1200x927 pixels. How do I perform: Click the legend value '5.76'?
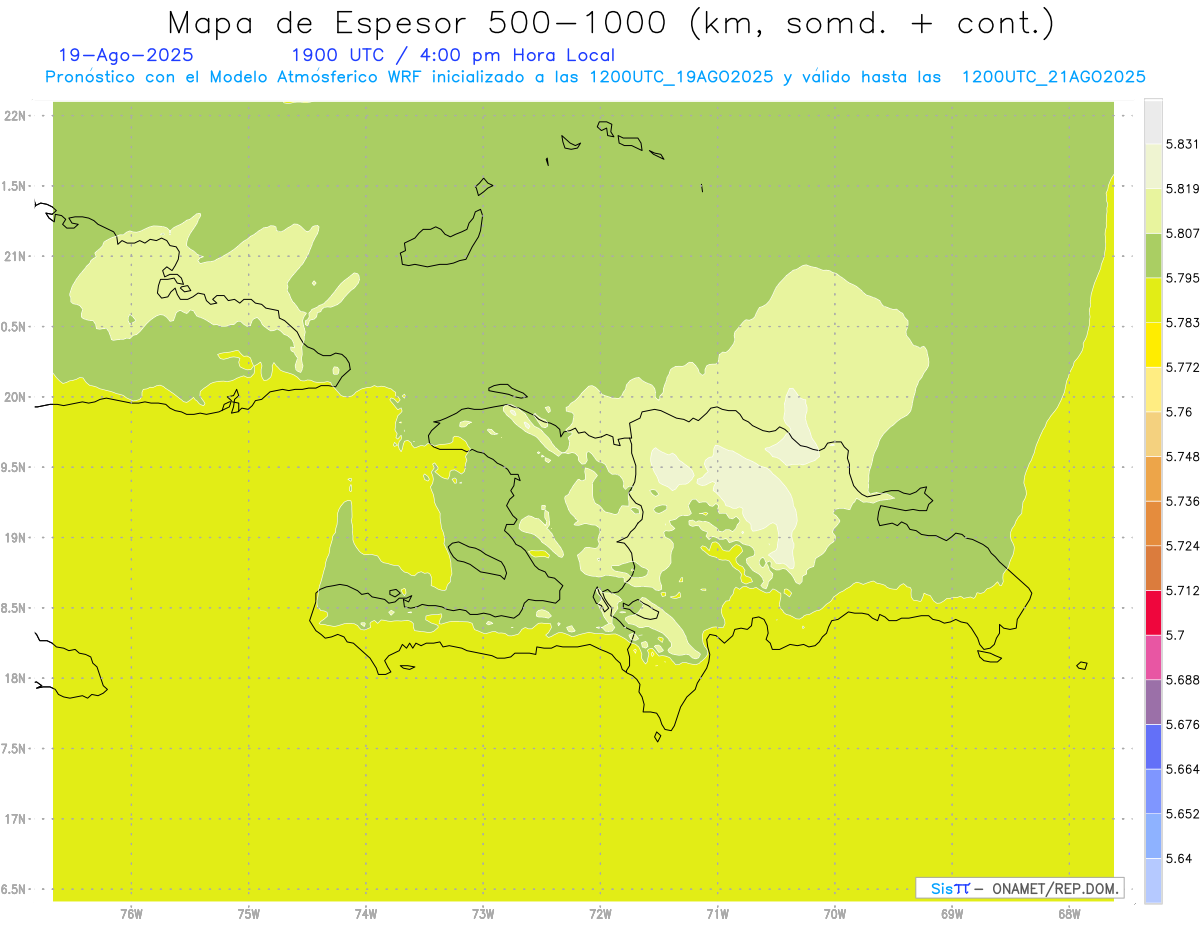1179,412
